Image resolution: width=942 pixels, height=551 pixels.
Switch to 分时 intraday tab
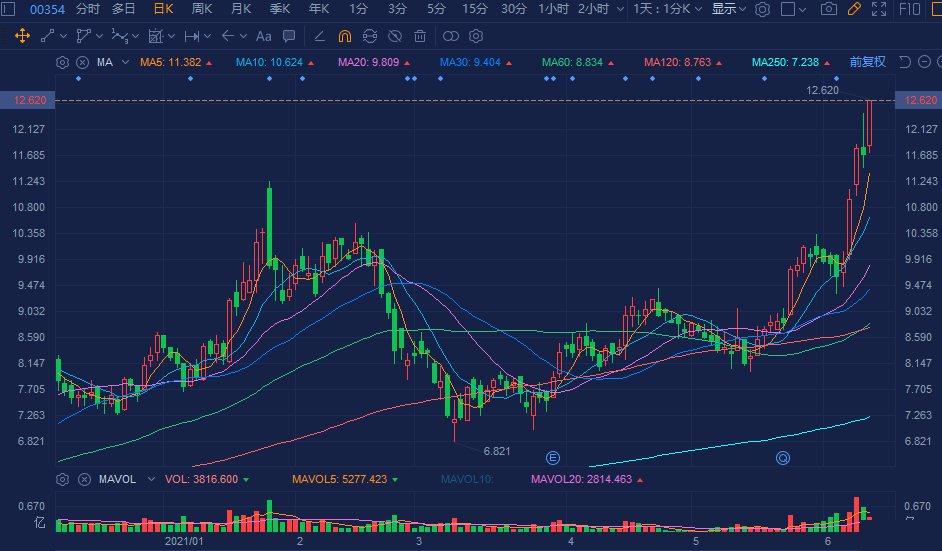88,9
